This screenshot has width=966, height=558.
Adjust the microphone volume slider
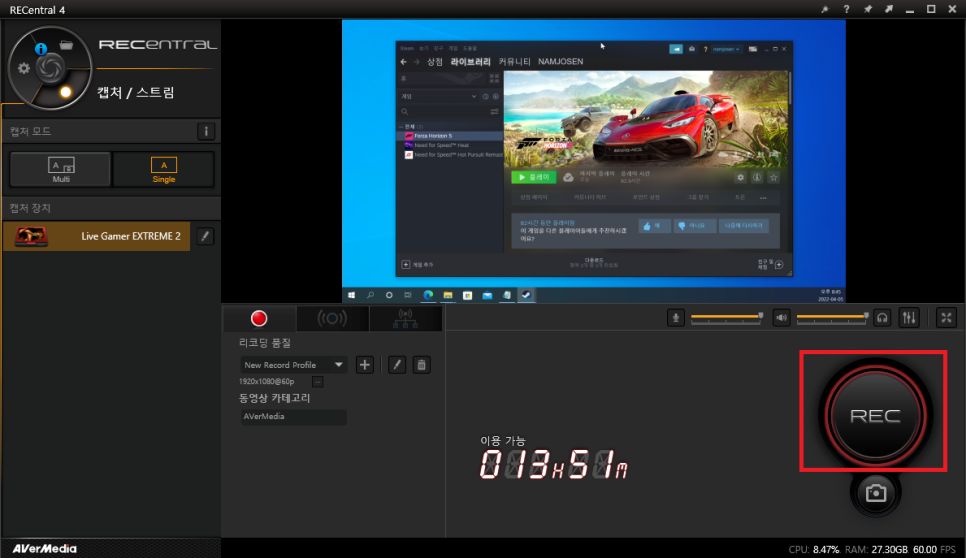[x=726, y=317]
